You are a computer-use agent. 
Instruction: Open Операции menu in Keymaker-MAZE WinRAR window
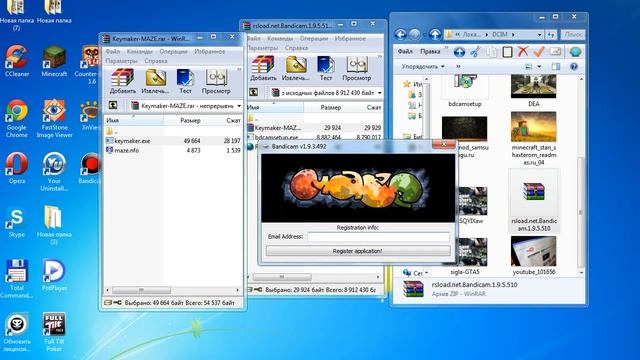pyautogui.click(x=173, y=51)
